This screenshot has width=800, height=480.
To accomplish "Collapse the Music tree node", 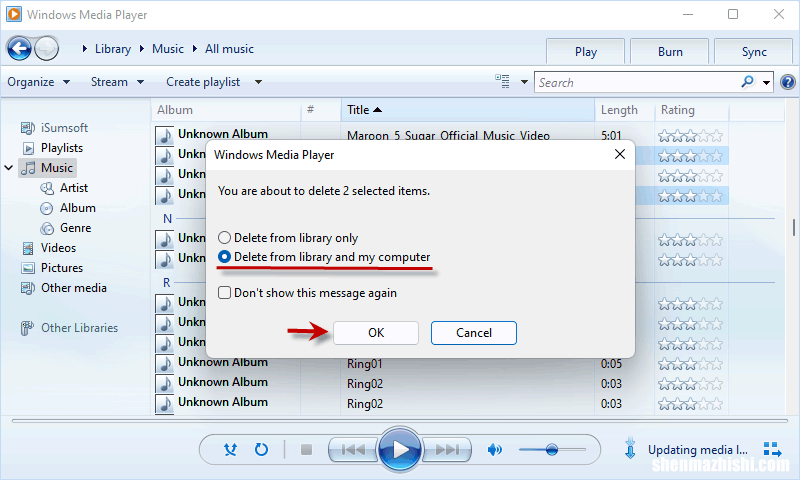I will coord(9,168).
